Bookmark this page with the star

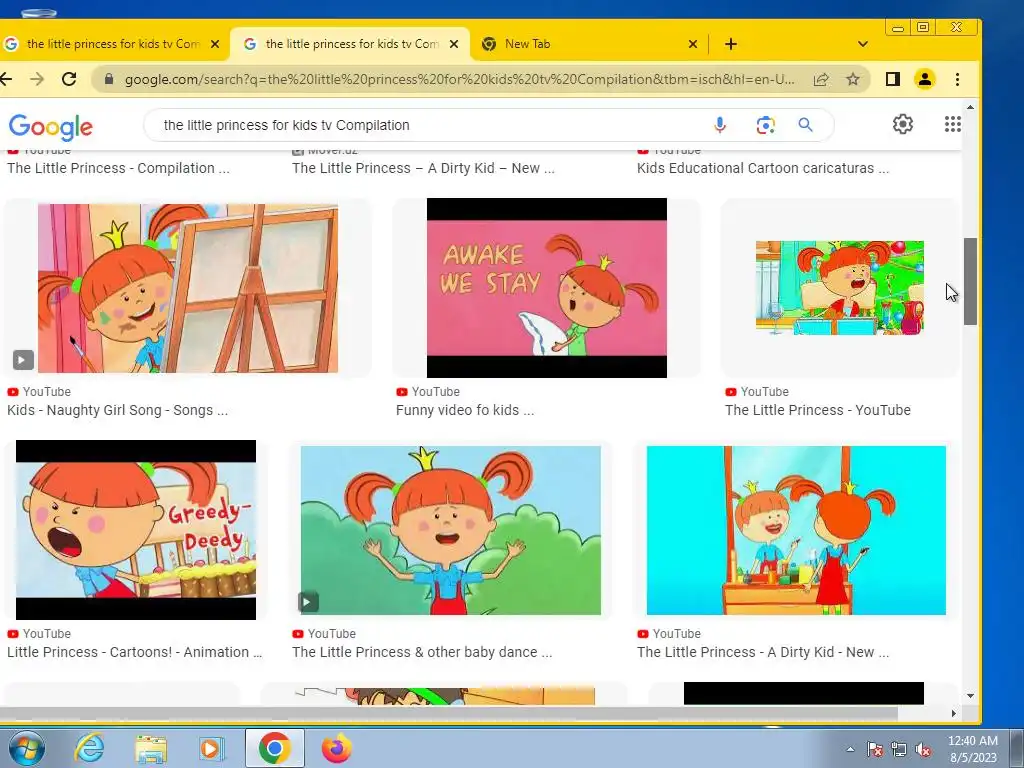point(852,79)
